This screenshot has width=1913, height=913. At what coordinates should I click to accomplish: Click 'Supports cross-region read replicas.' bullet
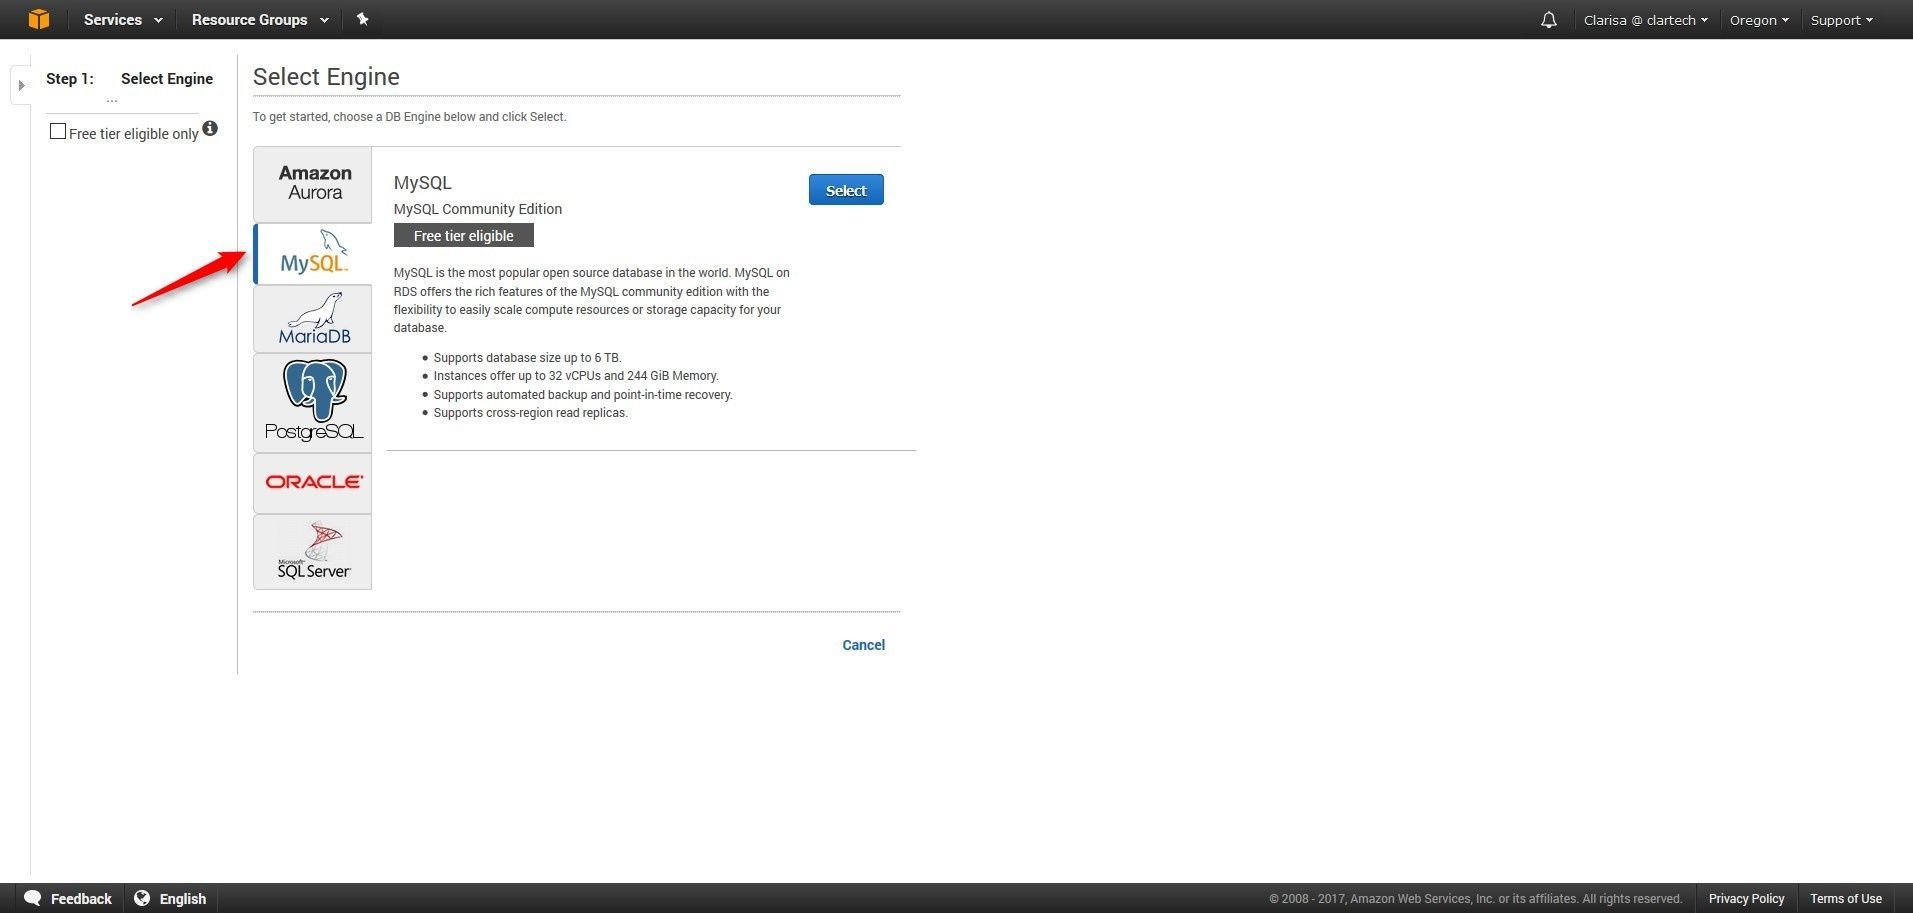point(531,413)
